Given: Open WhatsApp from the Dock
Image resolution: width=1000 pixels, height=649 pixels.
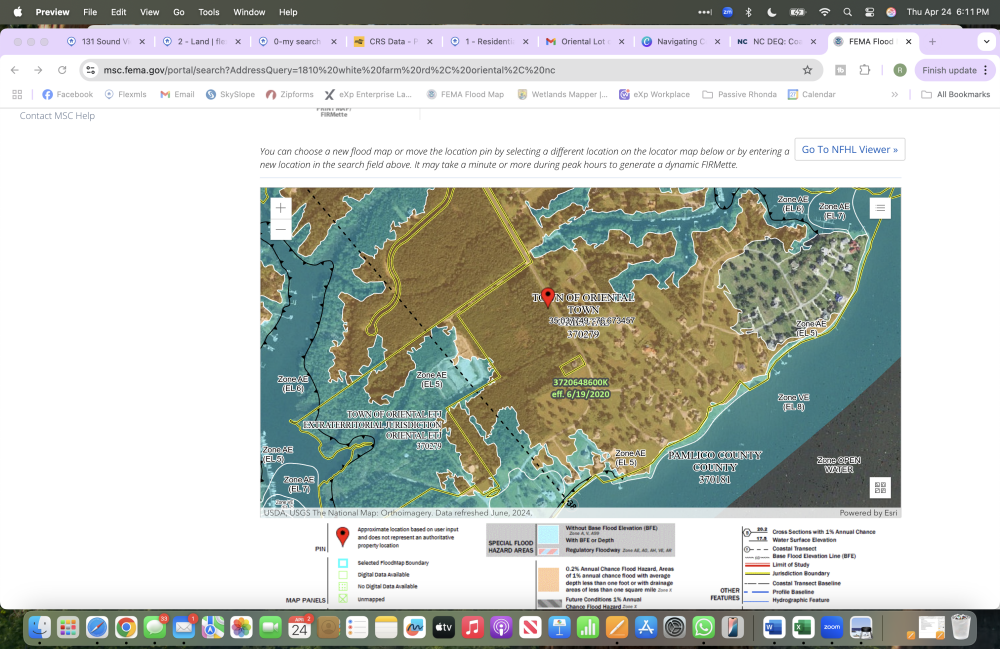Looking at the screenshot, I should pyautogui.click(x=703, y=628).
